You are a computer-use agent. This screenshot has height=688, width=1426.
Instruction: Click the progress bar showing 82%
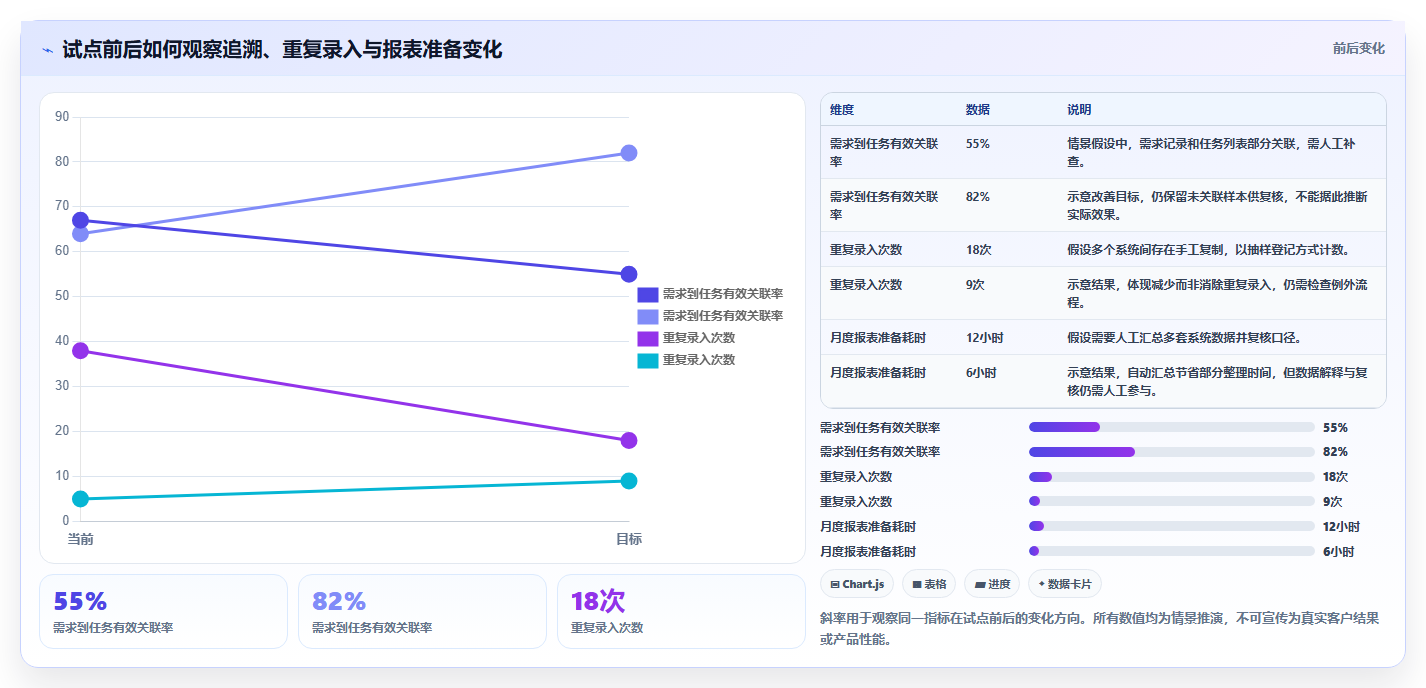[1172, 452]
